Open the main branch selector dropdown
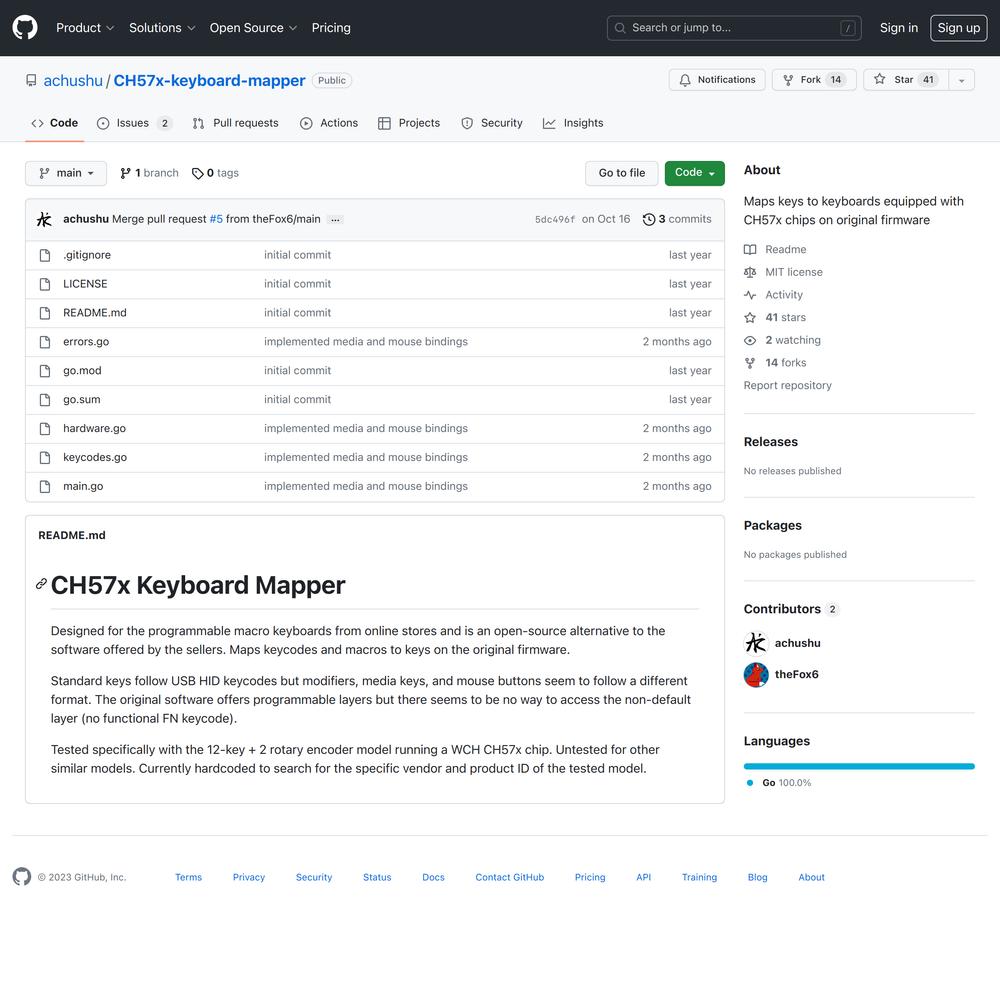Screen dimensions: 1000x1000 tap(66, 173)
